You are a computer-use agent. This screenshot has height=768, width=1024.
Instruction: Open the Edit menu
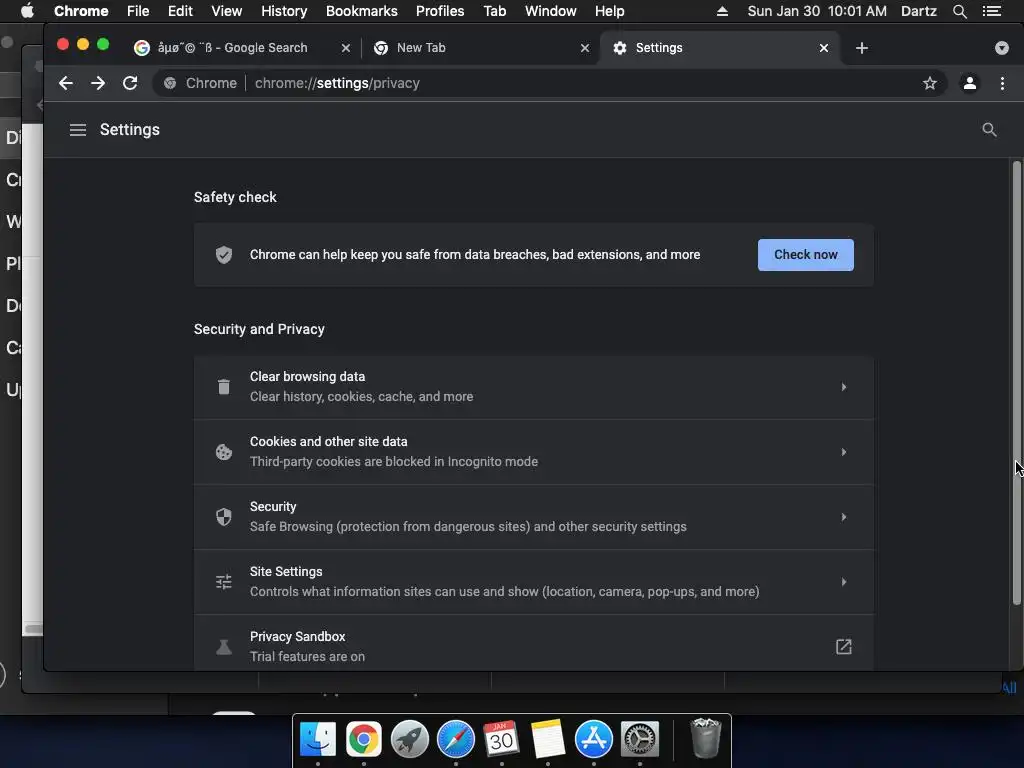[x=180, y=11]
